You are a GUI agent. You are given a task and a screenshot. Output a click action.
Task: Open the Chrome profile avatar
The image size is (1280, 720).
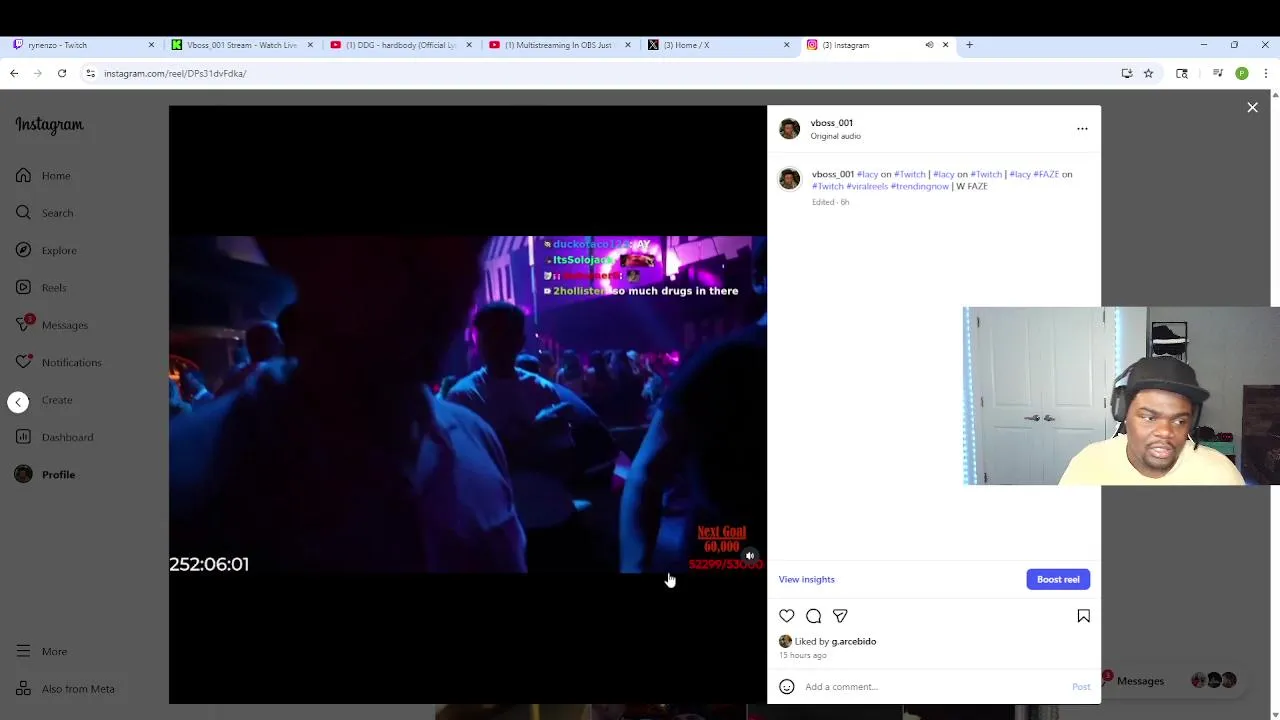click(1242, 73)
